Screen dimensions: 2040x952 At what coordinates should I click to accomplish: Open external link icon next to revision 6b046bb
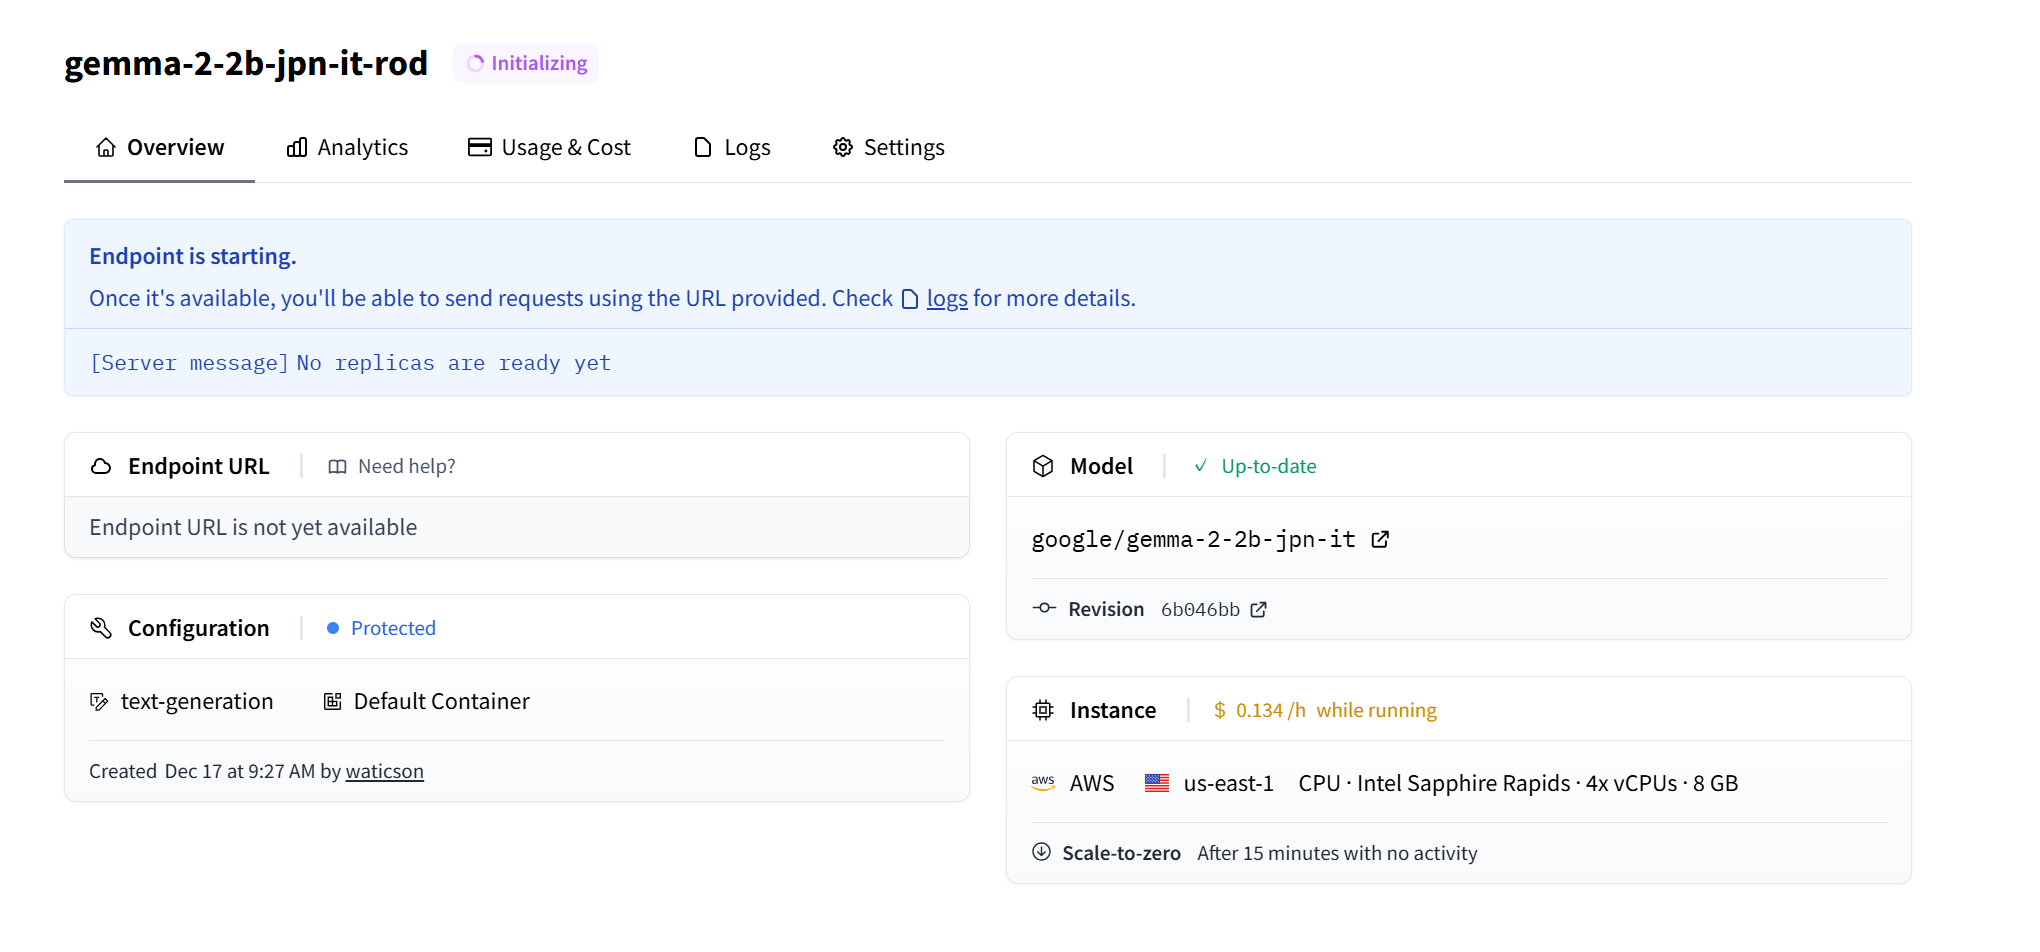1258,610
